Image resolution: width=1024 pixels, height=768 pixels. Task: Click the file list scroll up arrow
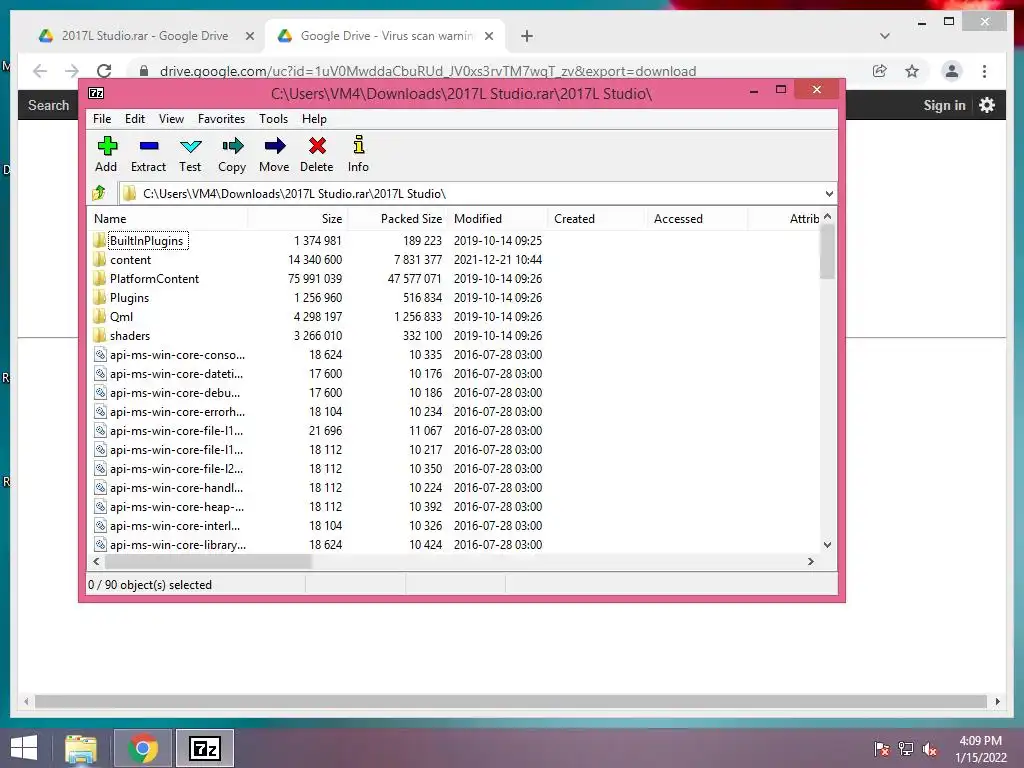(827, 216)
